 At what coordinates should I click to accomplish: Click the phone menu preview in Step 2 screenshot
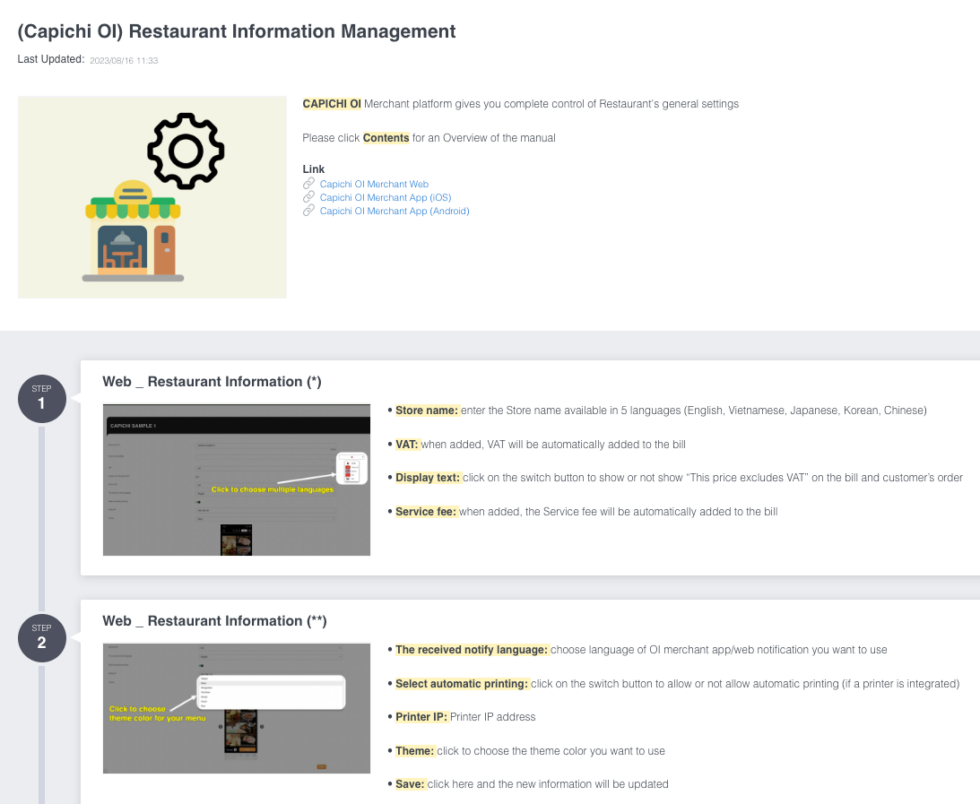click(240, 730)
